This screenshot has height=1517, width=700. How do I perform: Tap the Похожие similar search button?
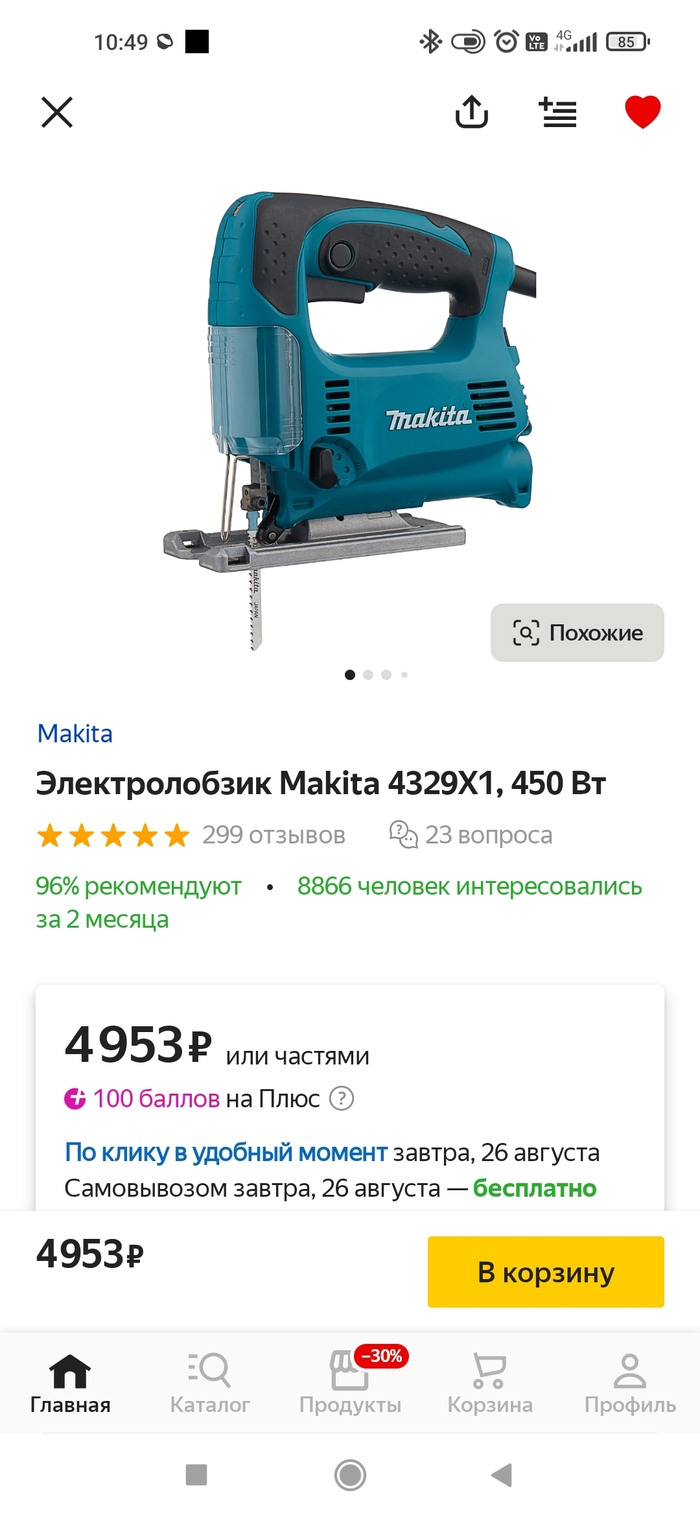coord(577,632)
